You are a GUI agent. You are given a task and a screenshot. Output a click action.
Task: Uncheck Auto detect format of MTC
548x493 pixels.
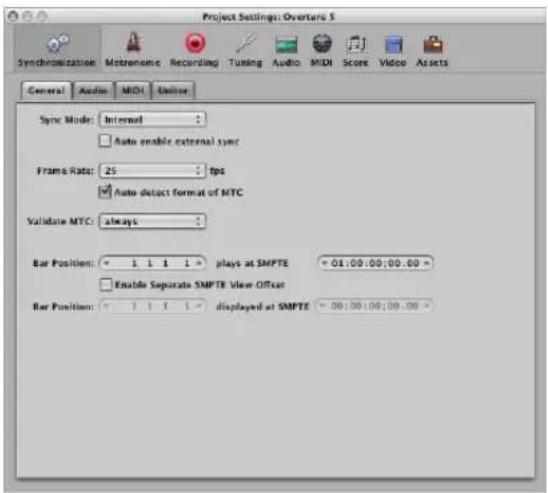point(105,192)
